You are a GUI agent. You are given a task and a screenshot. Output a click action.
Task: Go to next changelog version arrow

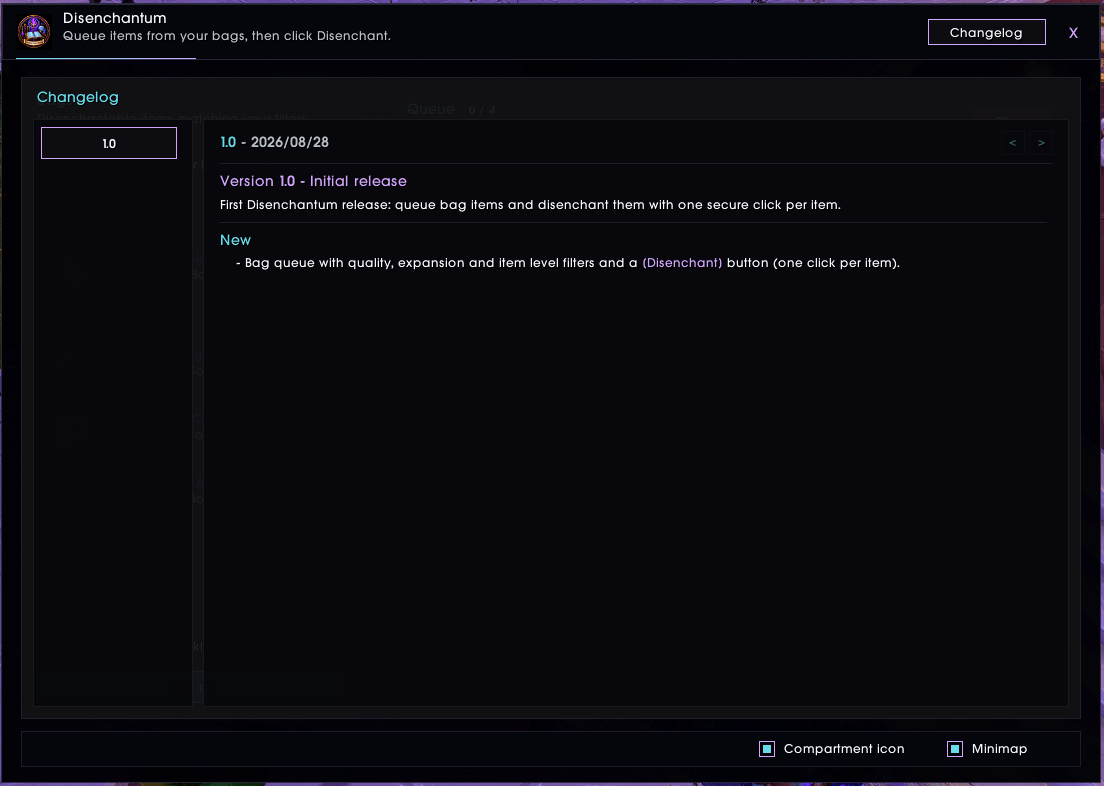click(x=1041, y=143)
